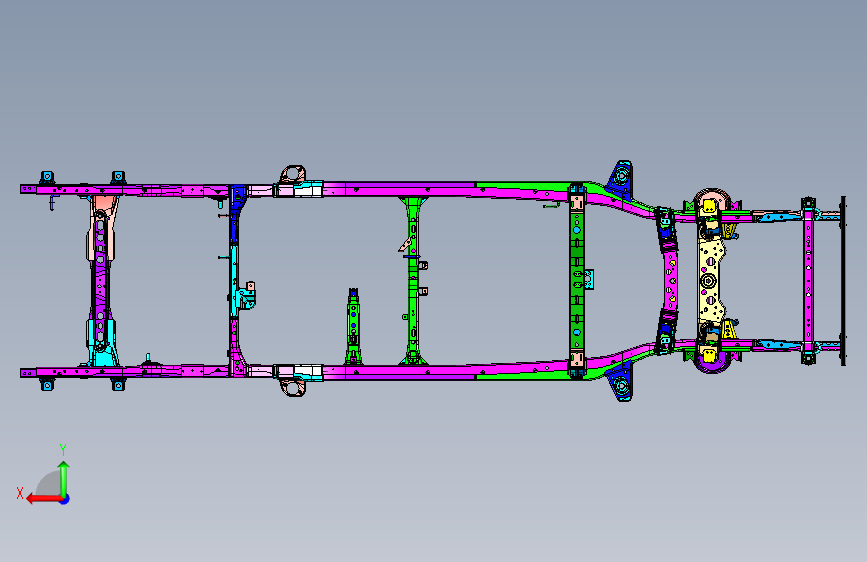The image size is (867, 562).
Task: Select the short green stub bracket on the lower rail
Action: pyautogui.click(x=353, y=326)
